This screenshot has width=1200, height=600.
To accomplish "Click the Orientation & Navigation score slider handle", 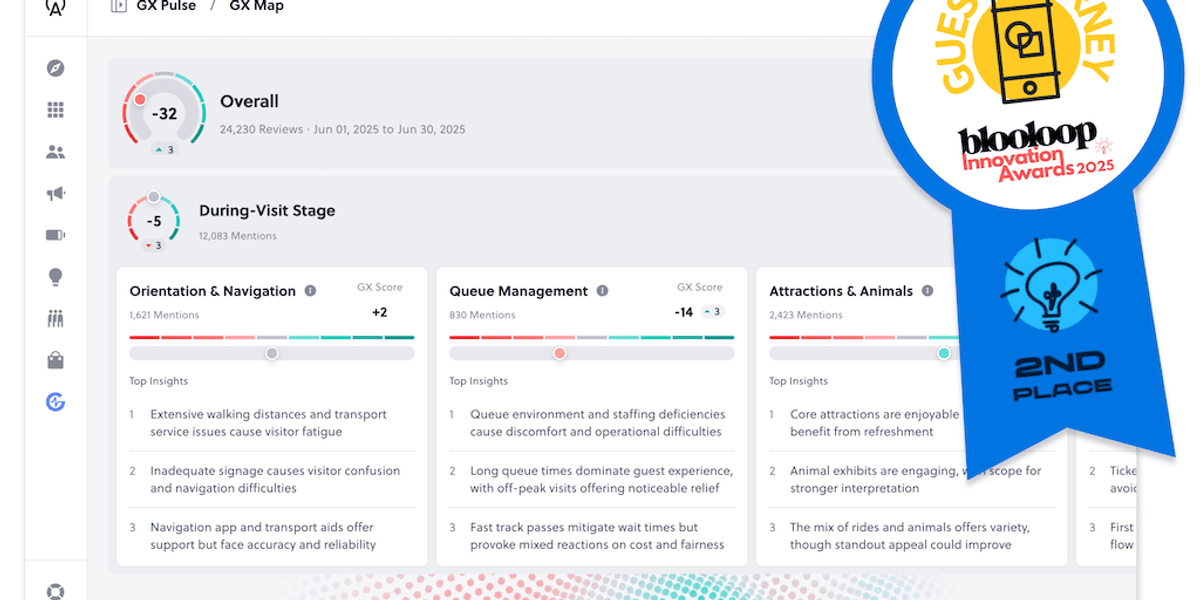I will click(272, 353).
